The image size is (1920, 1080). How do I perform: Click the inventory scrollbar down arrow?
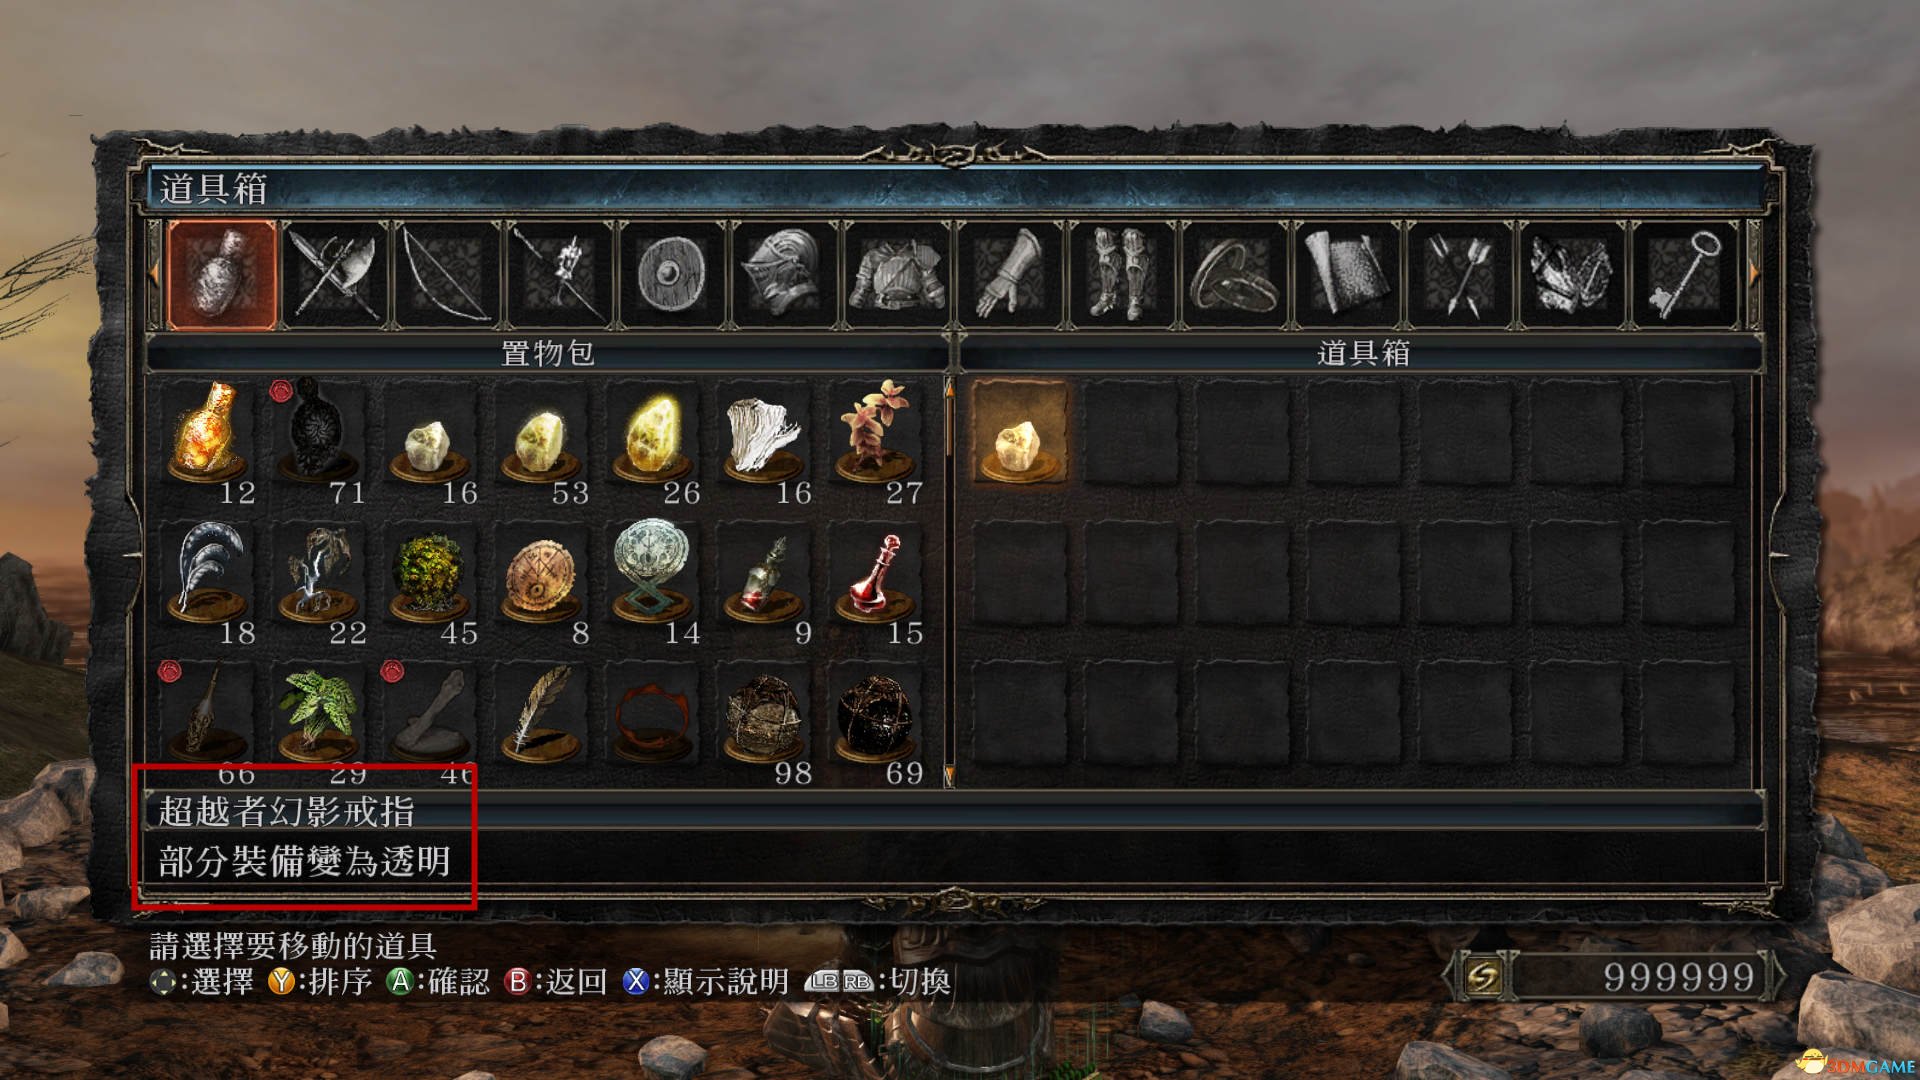(x=949, y=776)
